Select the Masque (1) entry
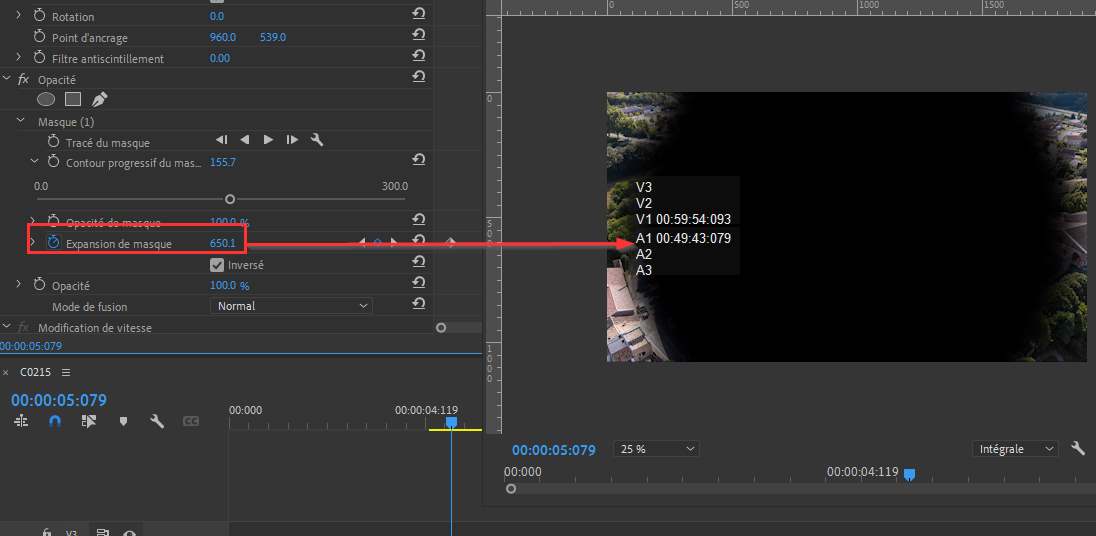This screenshot has width=1096, height=536. coord(66,122)
